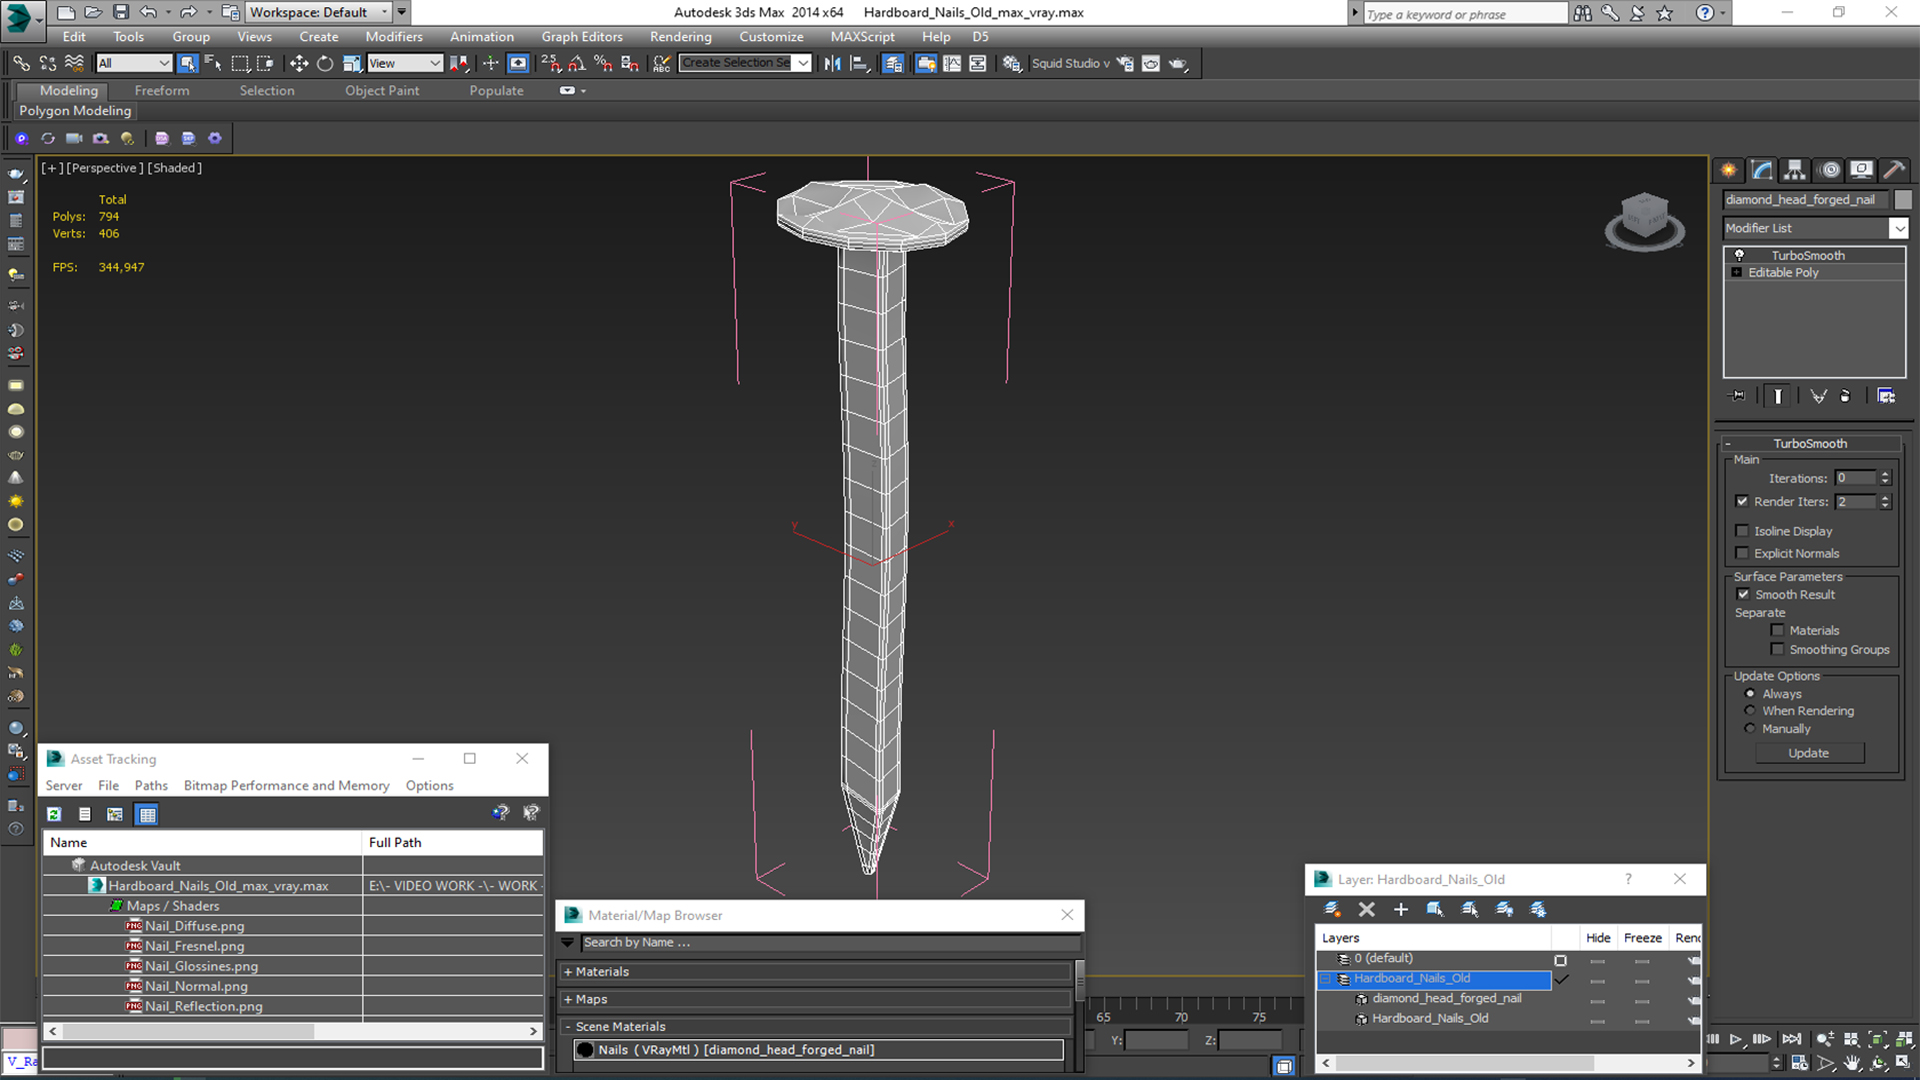Screen dimensions: 1920x1080
Task: Open the Modifiers menu in menu bar
Action: 393,36
